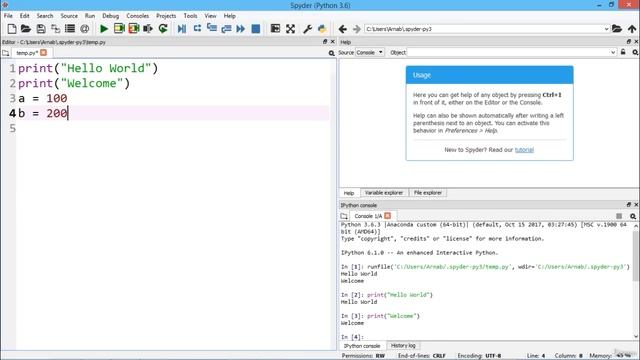Stop the current console command
This screenshot has height=360, width=640.
619,216
